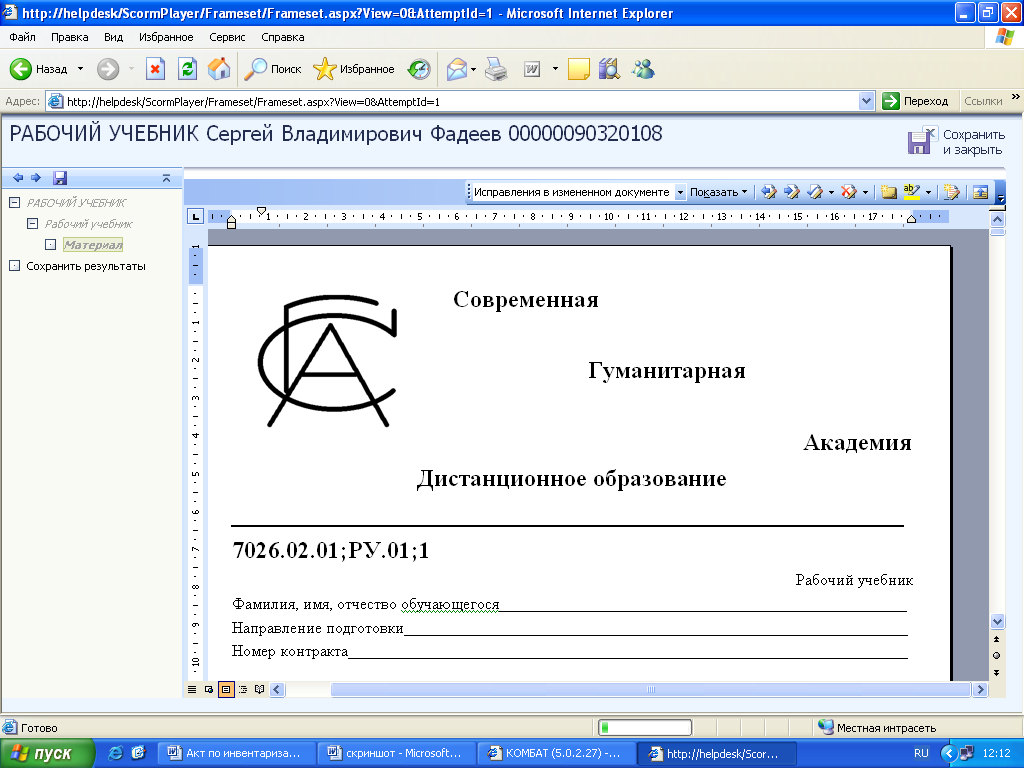Click the Forward navigation arrow in the browser toolbar
1024x768 pixels.
pyautogui.click(x=108, y=69)
